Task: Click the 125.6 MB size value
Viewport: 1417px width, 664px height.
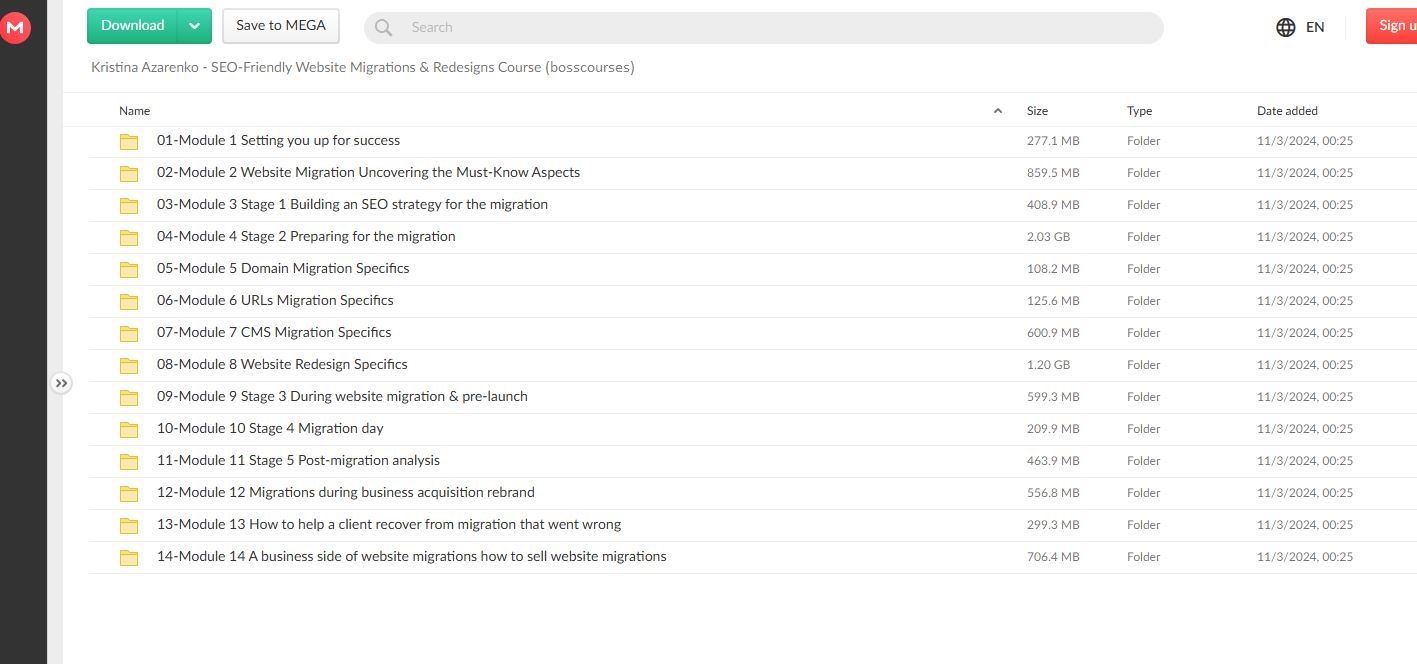Action: pyautogui.click(x=1053, y=301)
